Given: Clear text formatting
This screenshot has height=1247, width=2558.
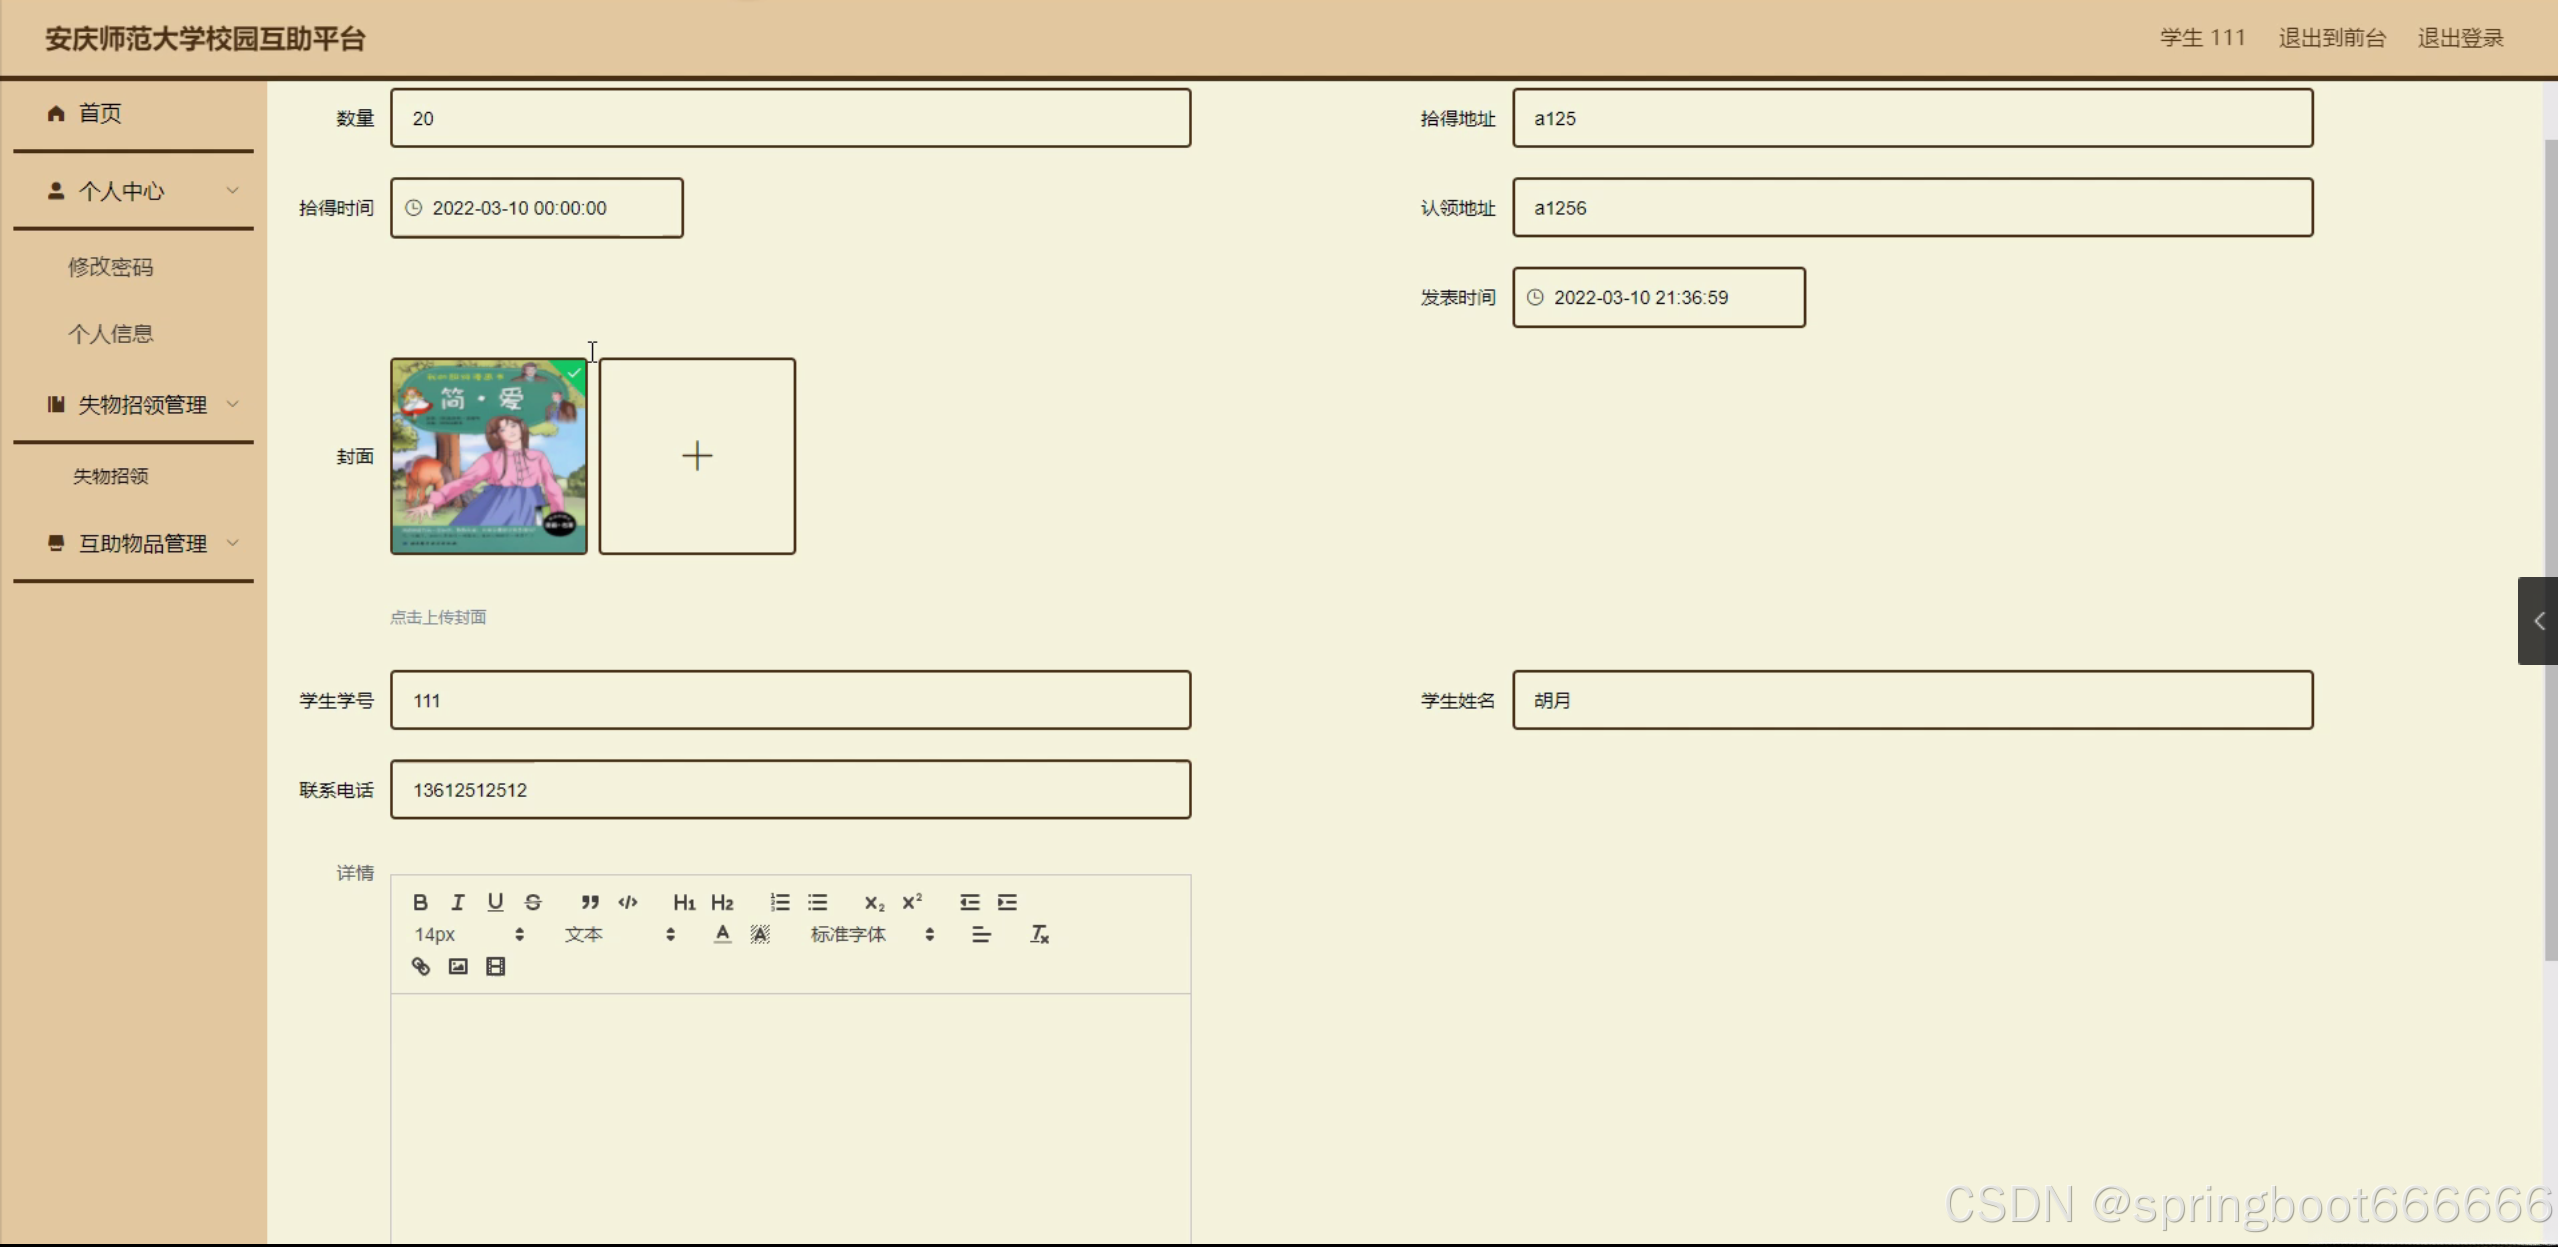Looking at the screenshot, I should click(x=1040, y=934).
